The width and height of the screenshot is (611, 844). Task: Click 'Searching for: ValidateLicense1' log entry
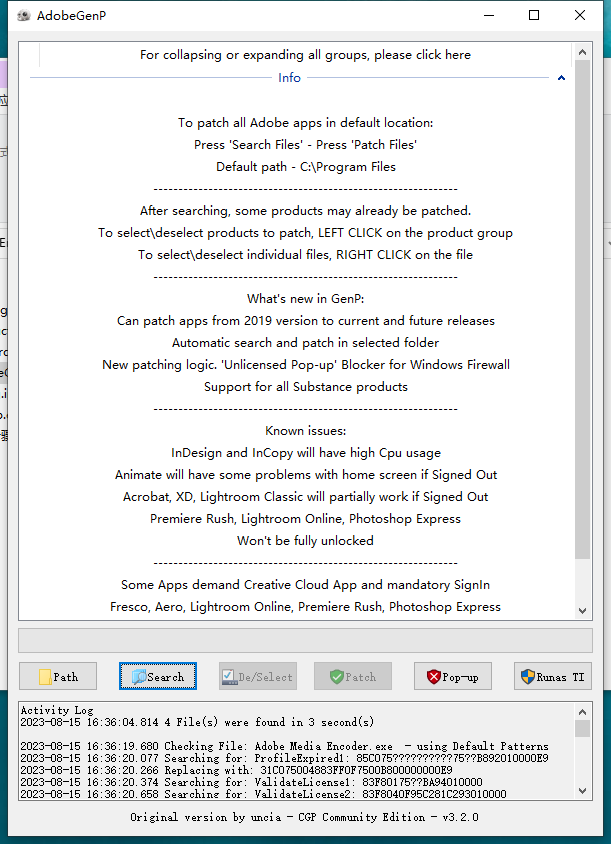point(251,782)
